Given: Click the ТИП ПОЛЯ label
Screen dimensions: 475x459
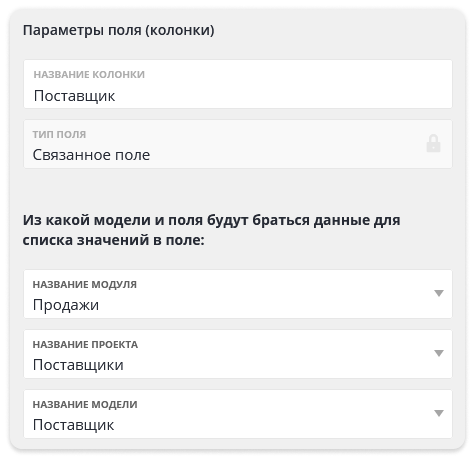Looking at the screenshot, I should point(59,134).
